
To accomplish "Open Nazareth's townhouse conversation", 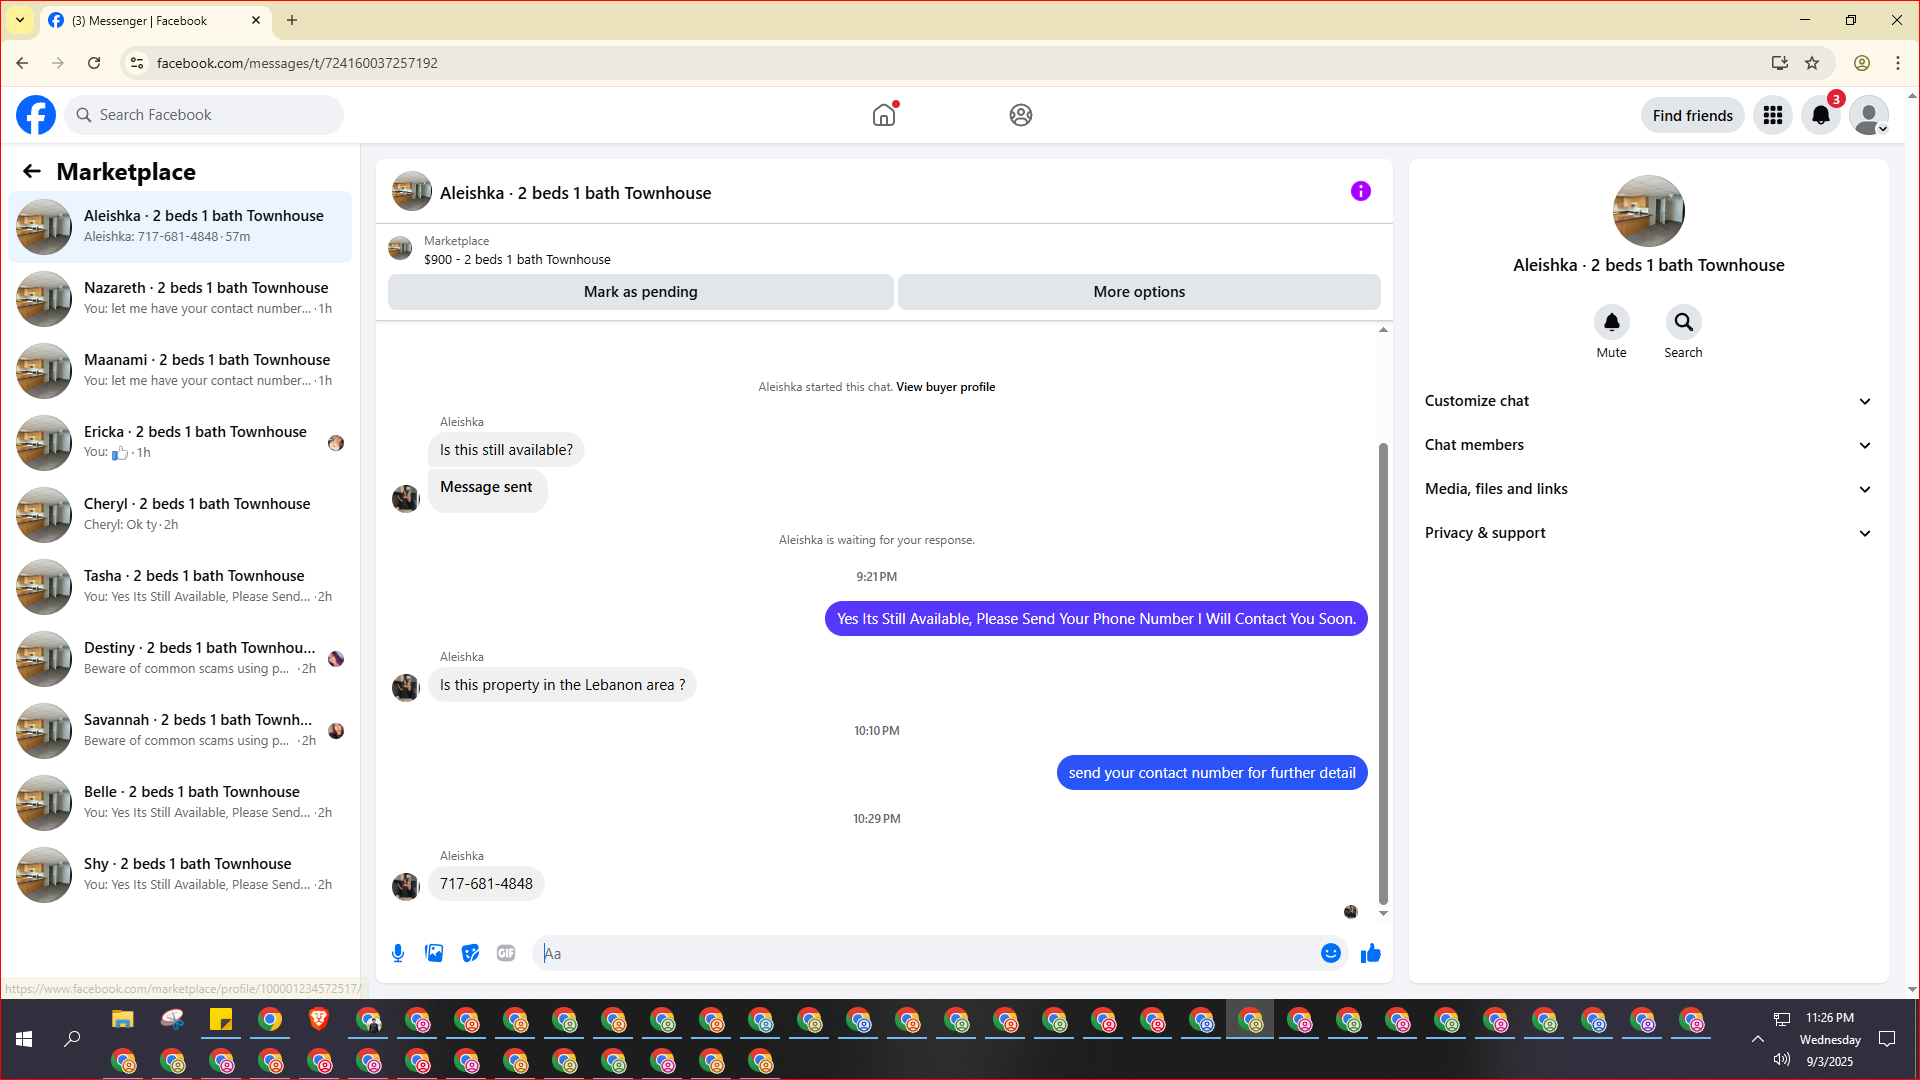I will coord(180,298).
